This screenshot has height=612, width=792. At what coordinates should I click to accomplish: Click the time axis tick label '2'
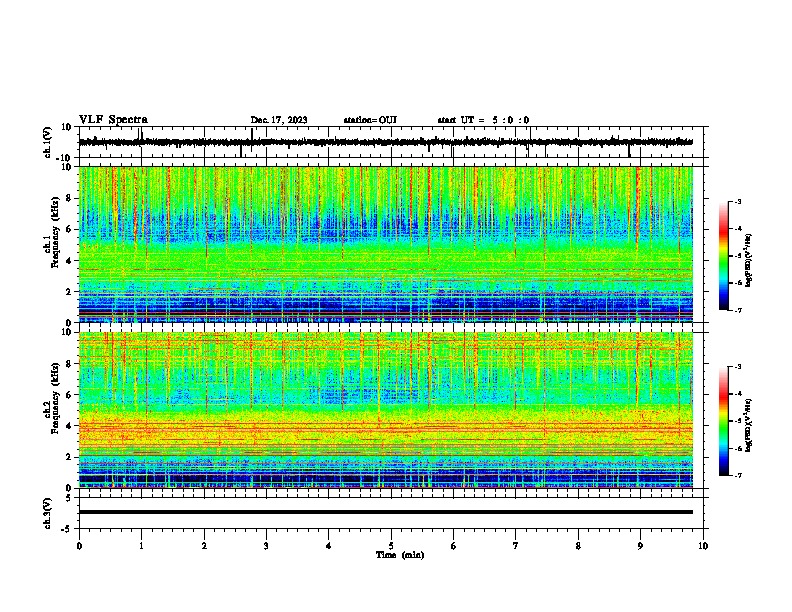204,546
